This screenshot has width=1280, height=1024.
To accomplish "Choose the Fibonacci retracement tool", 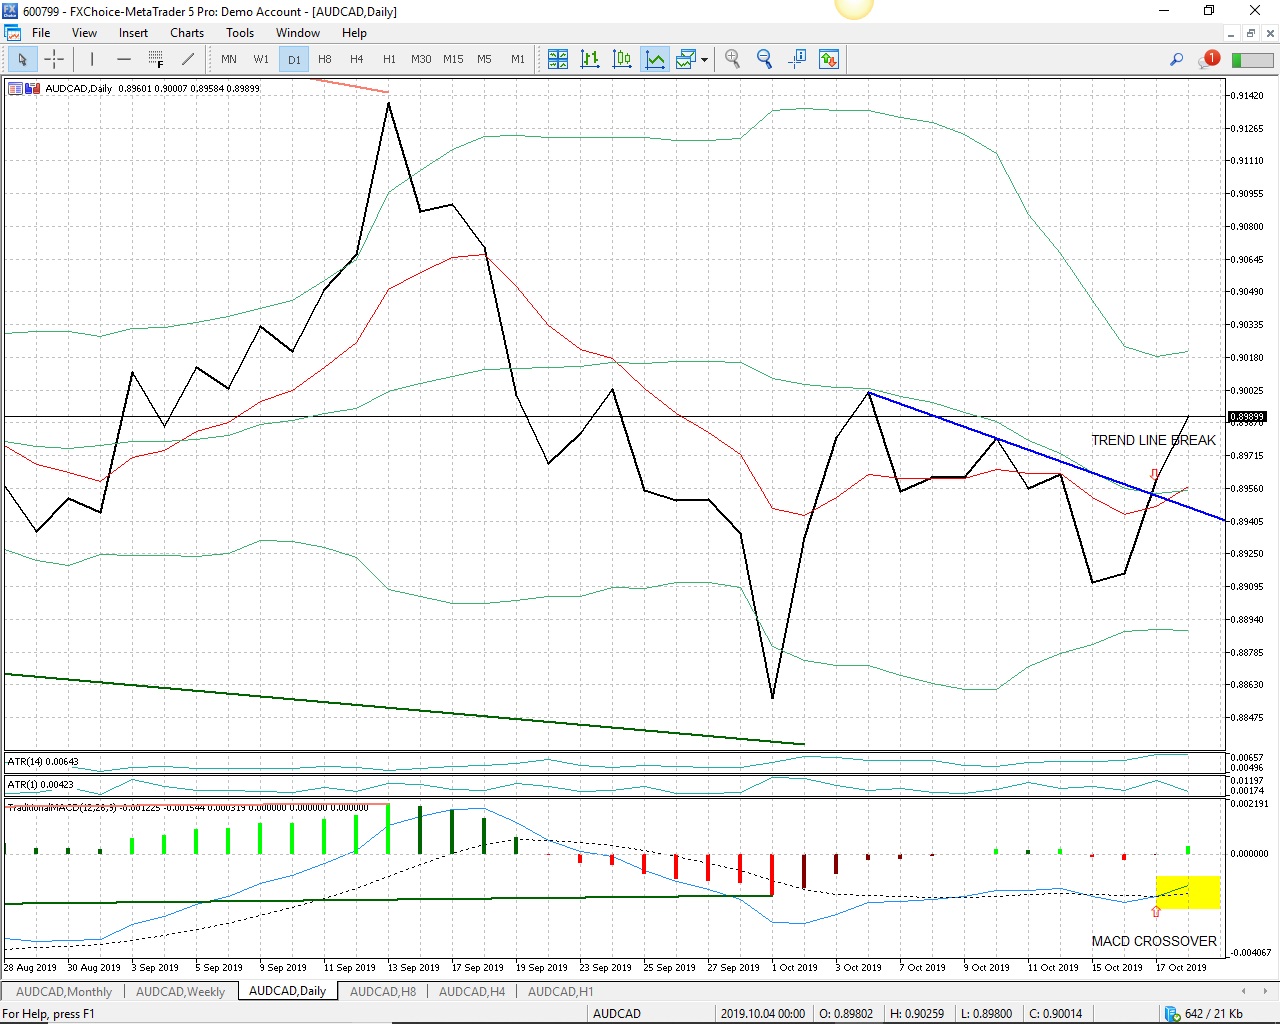I will pos(156,59).
